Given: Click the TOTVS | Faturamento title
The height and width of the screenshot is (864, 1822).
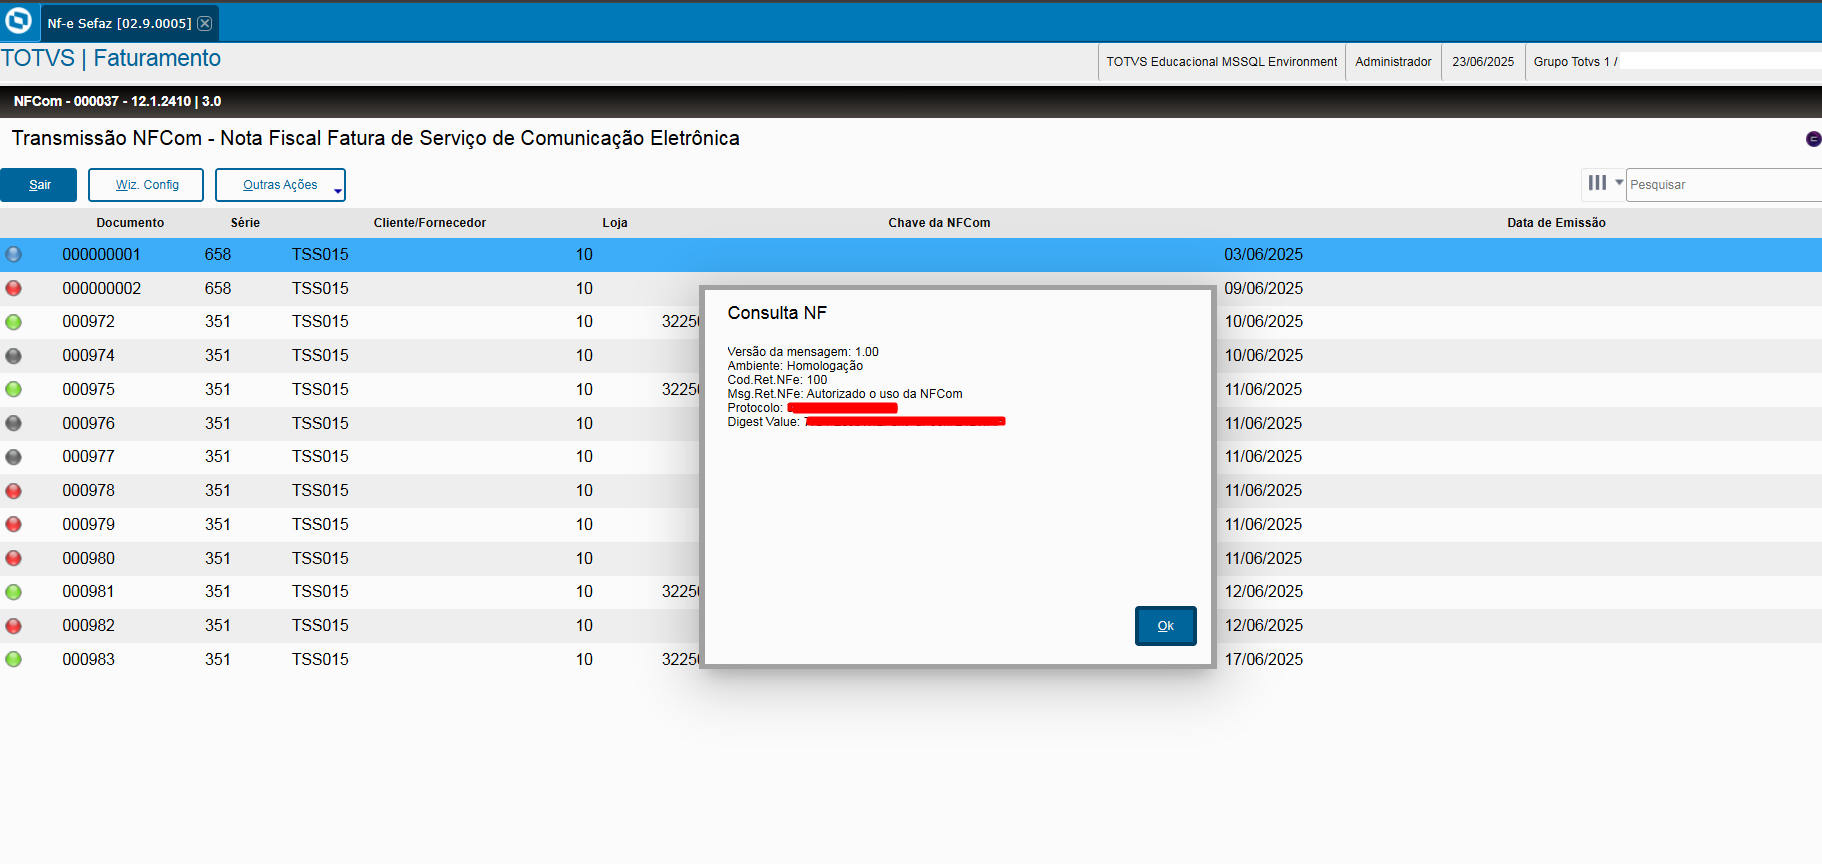Looking at the screenshot, I should tap(111, 58).
